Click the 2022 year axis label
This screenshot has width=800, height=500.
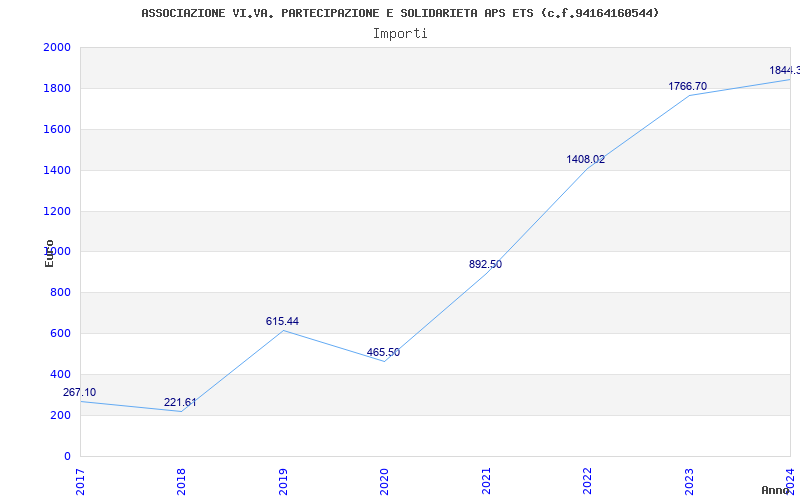coord(587,480)
